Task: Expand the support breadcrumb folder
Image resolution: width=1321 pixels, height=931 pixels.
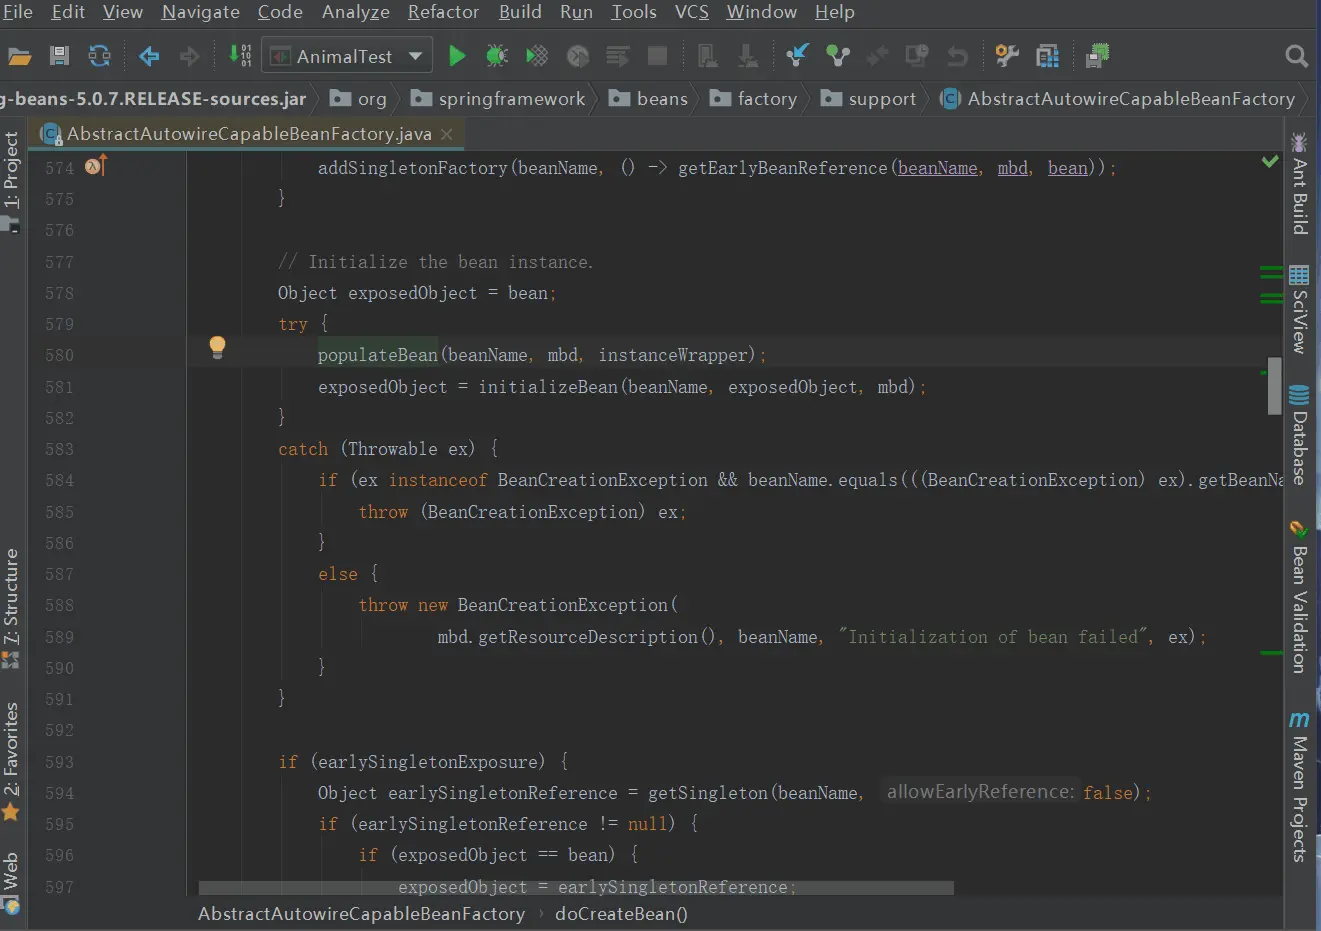Action: coord(881,99)
